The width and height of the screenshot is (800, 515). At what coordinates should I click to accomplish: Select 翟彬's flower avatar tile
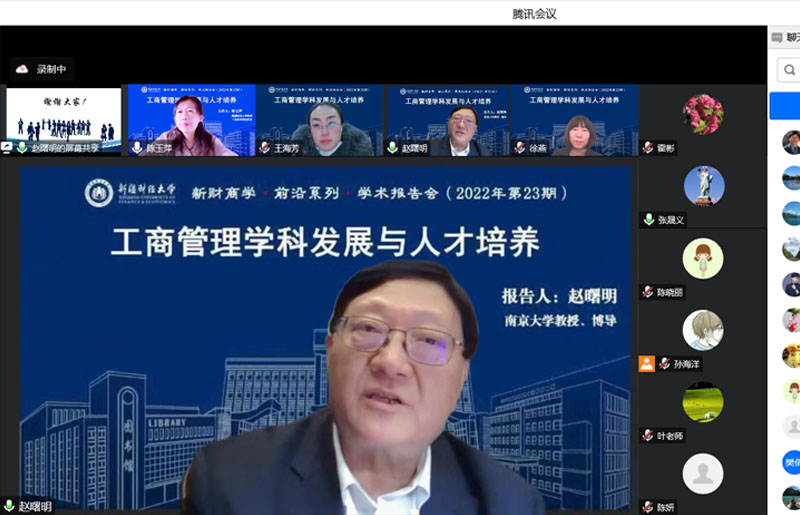click(x=703, y=114)
